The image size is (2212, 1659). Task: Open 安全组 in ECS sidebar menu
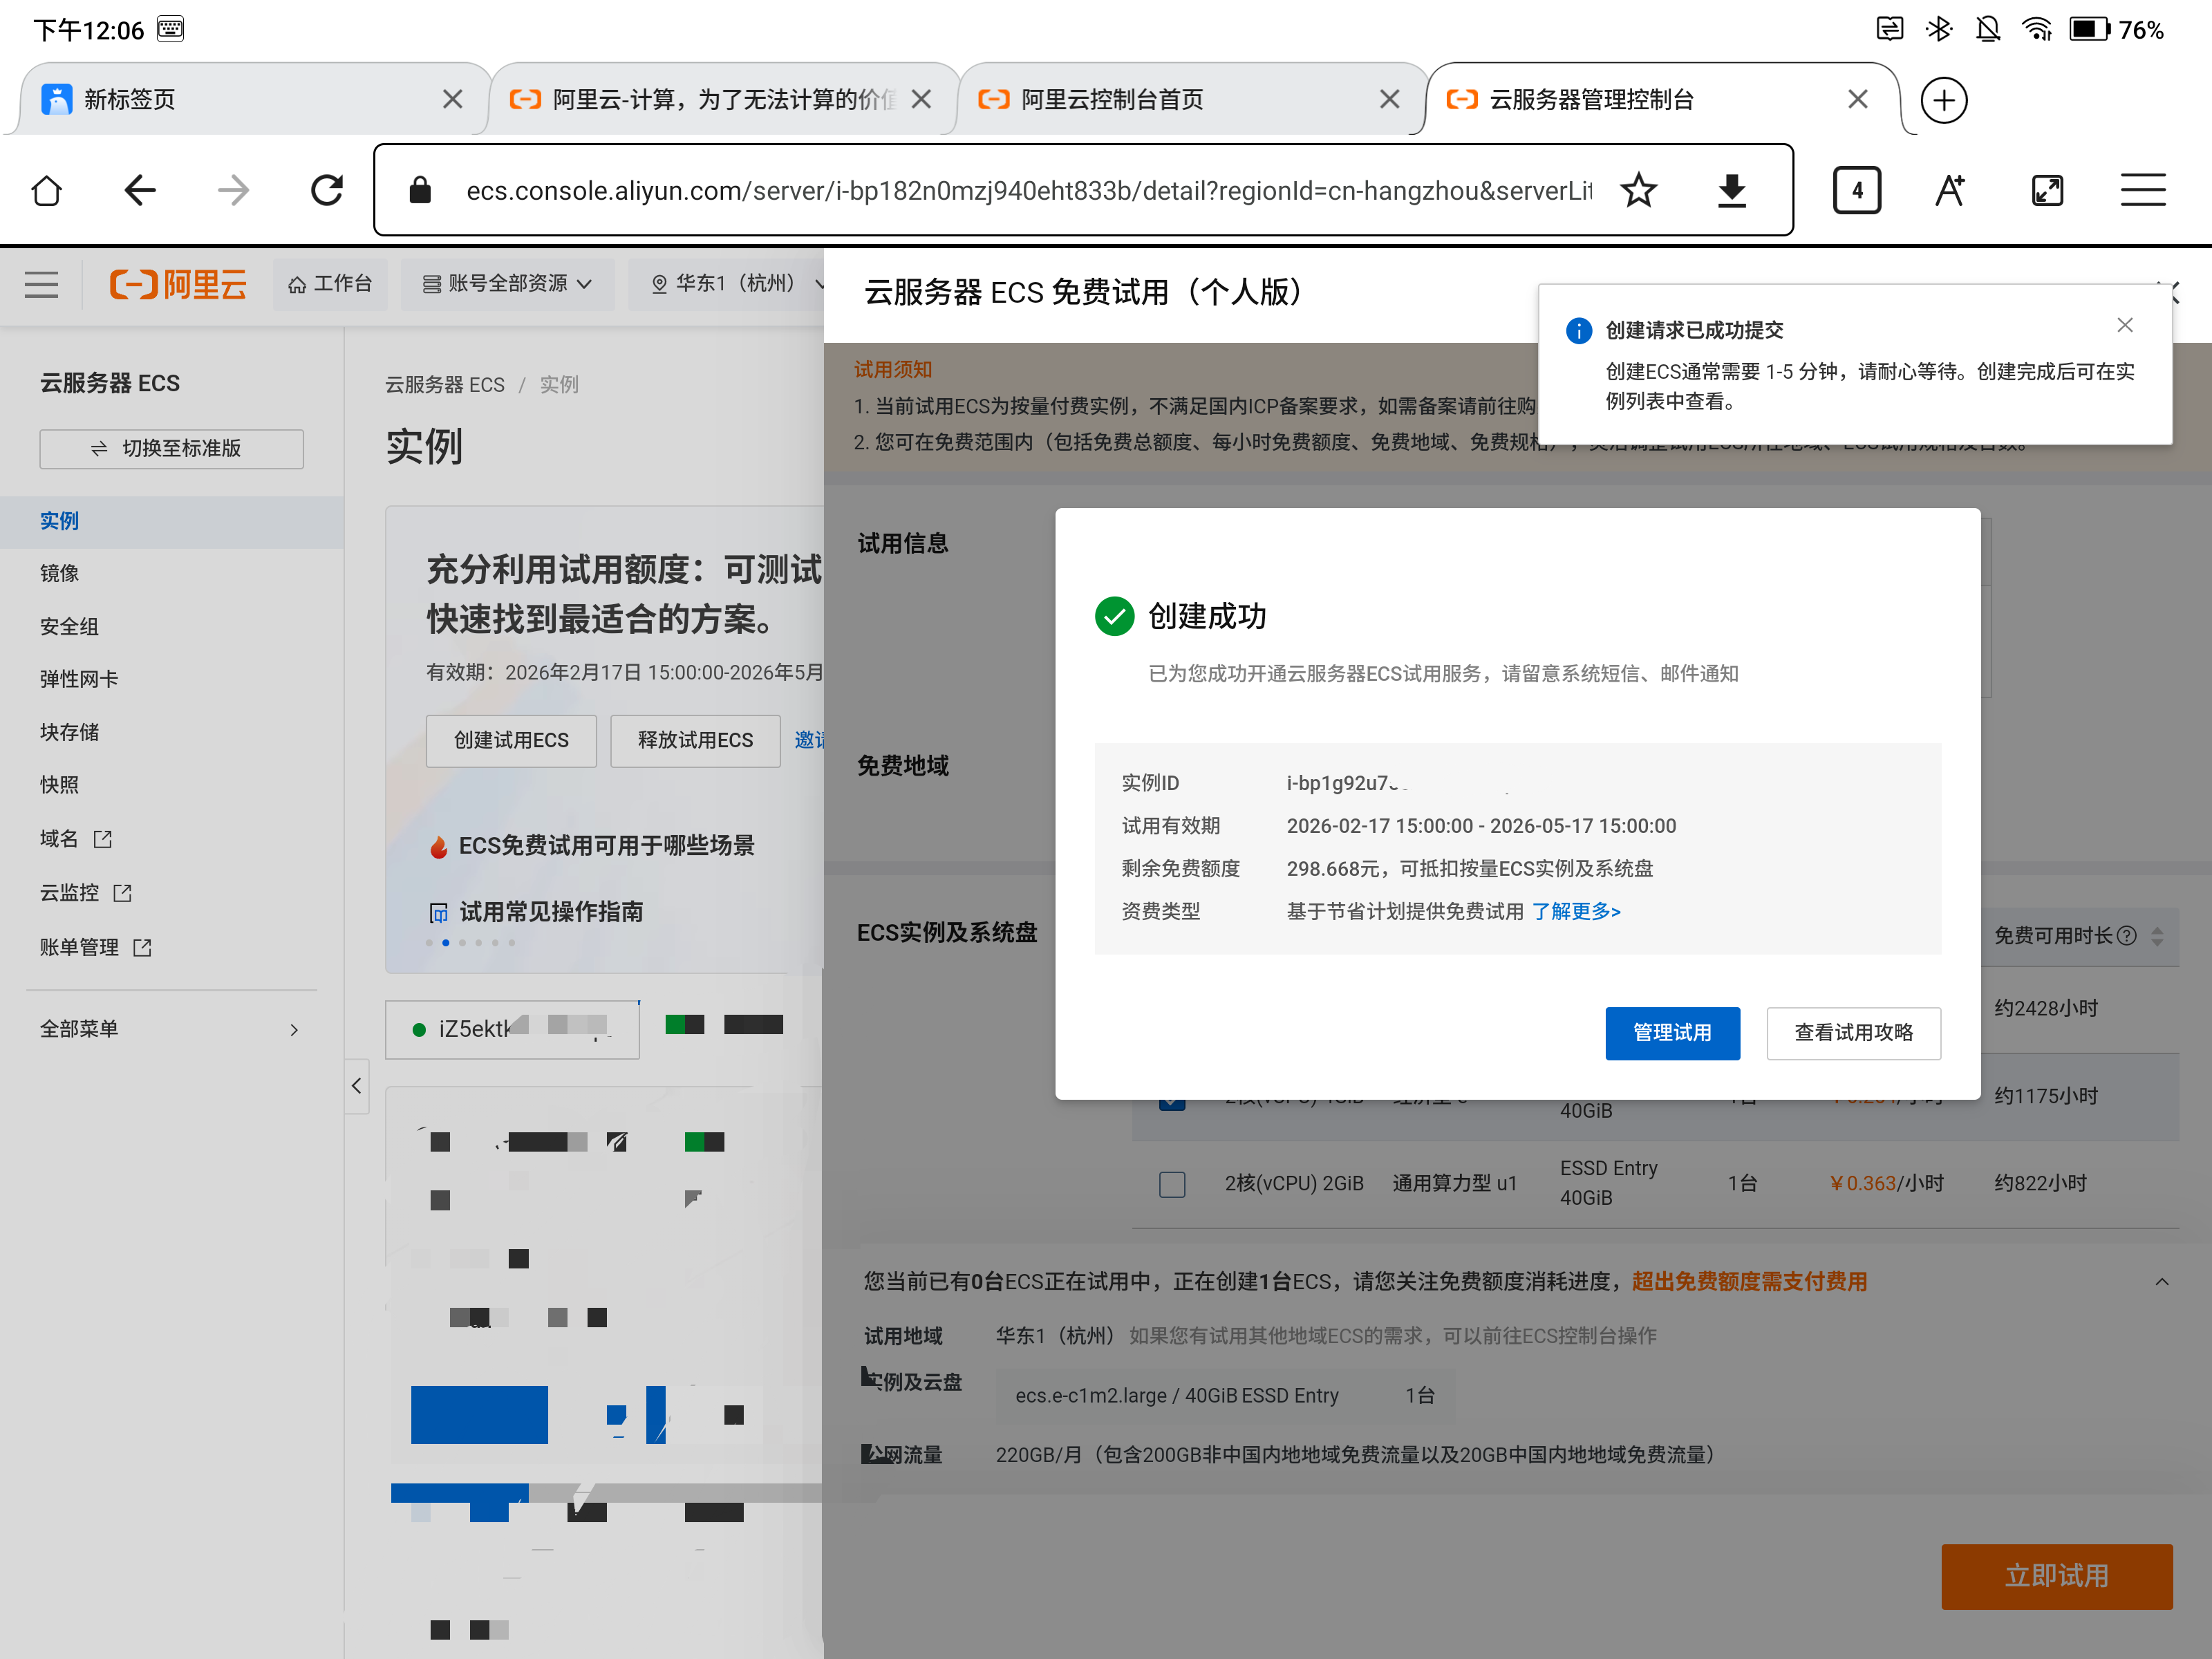click(69, 627)
